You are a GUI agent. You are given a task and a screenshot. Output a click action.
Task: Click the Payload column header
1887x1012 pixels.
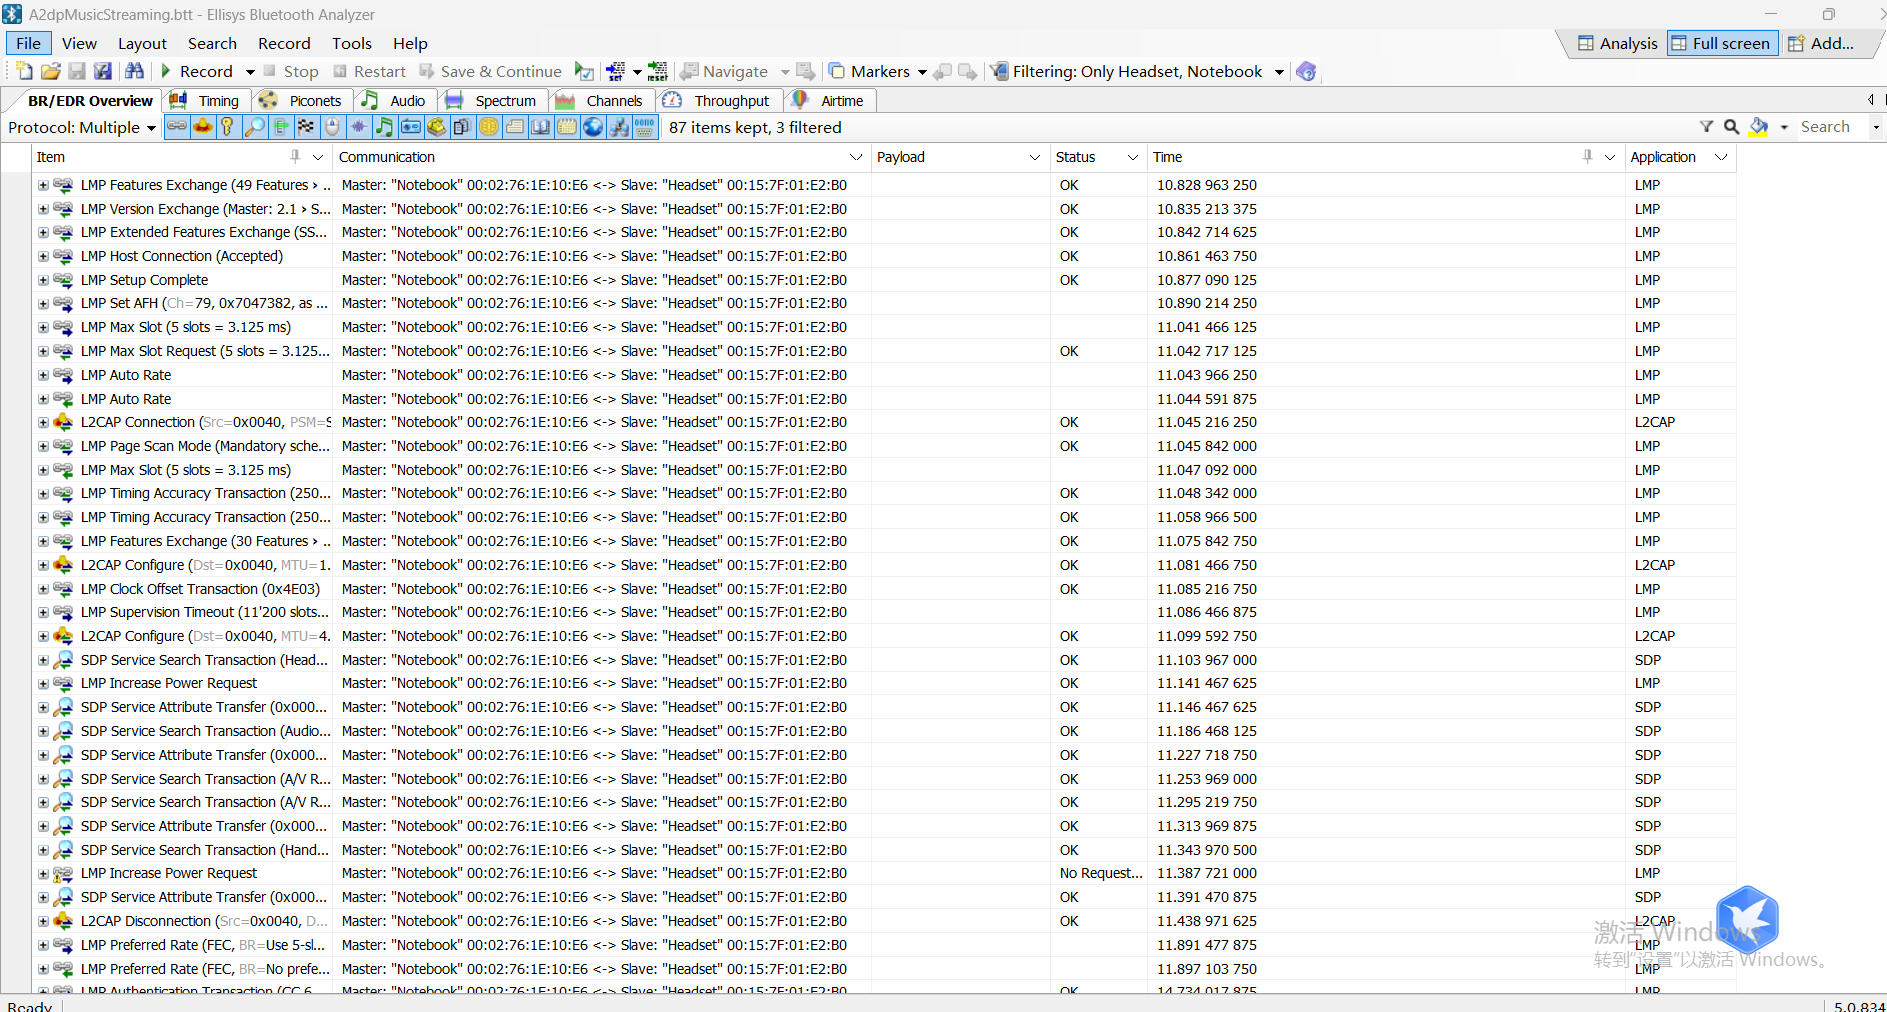click(x=959, y=157)
